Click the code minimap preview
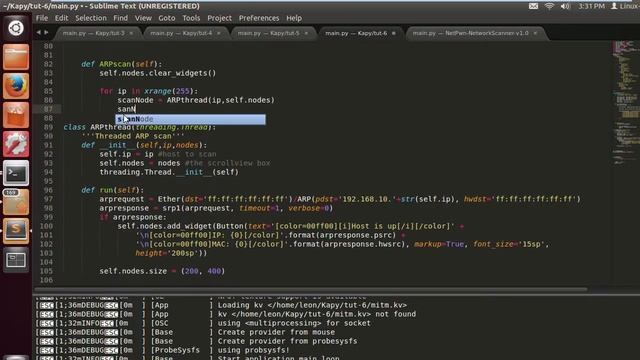Viewport: 640px width, 360px height. tap(626, 102)
